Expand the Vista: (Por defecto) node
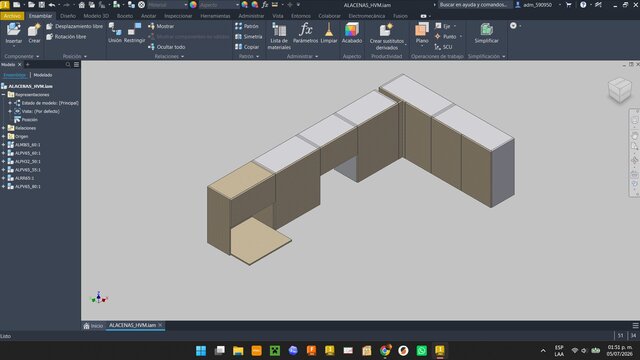Viewport: 640px width, 360px height. [x=10, y=111]
